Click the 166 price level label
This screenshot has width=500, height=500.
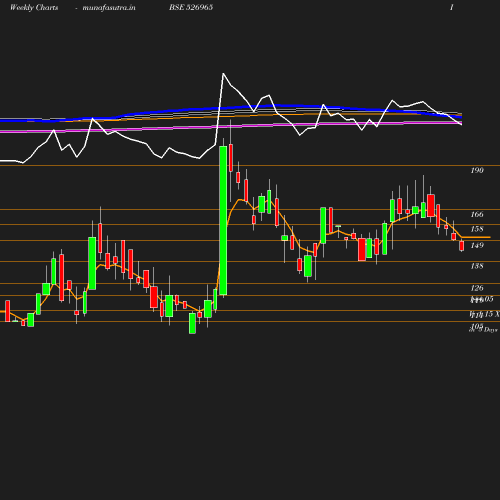coord(477,214)
